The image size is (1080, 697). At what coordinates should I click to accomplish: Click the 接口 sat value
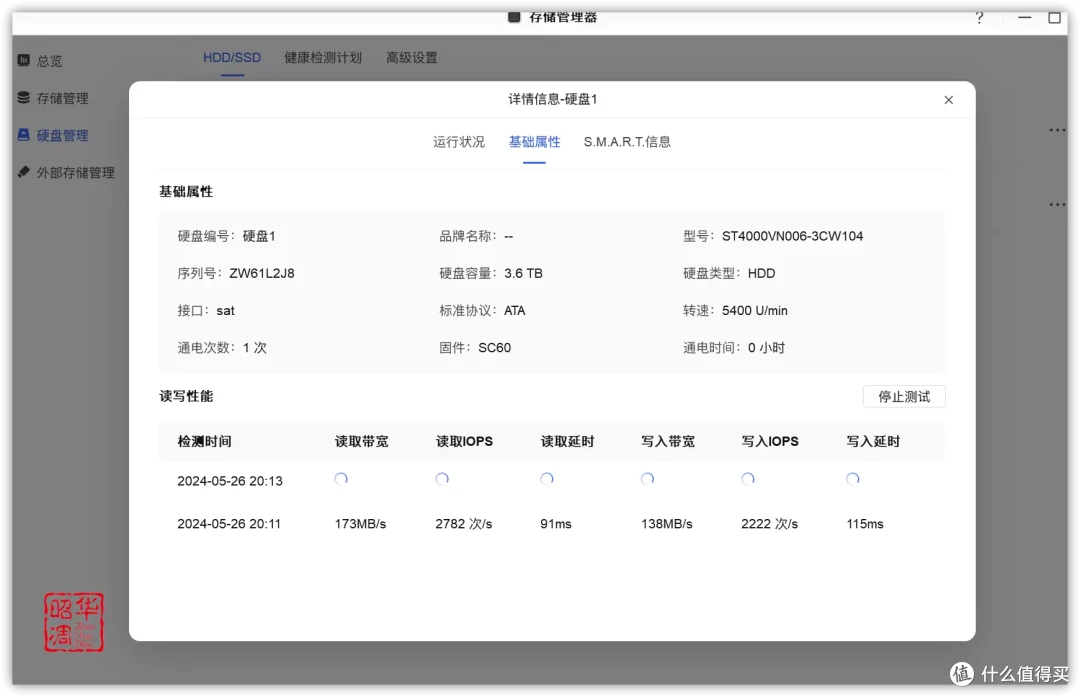coord(225,310)
